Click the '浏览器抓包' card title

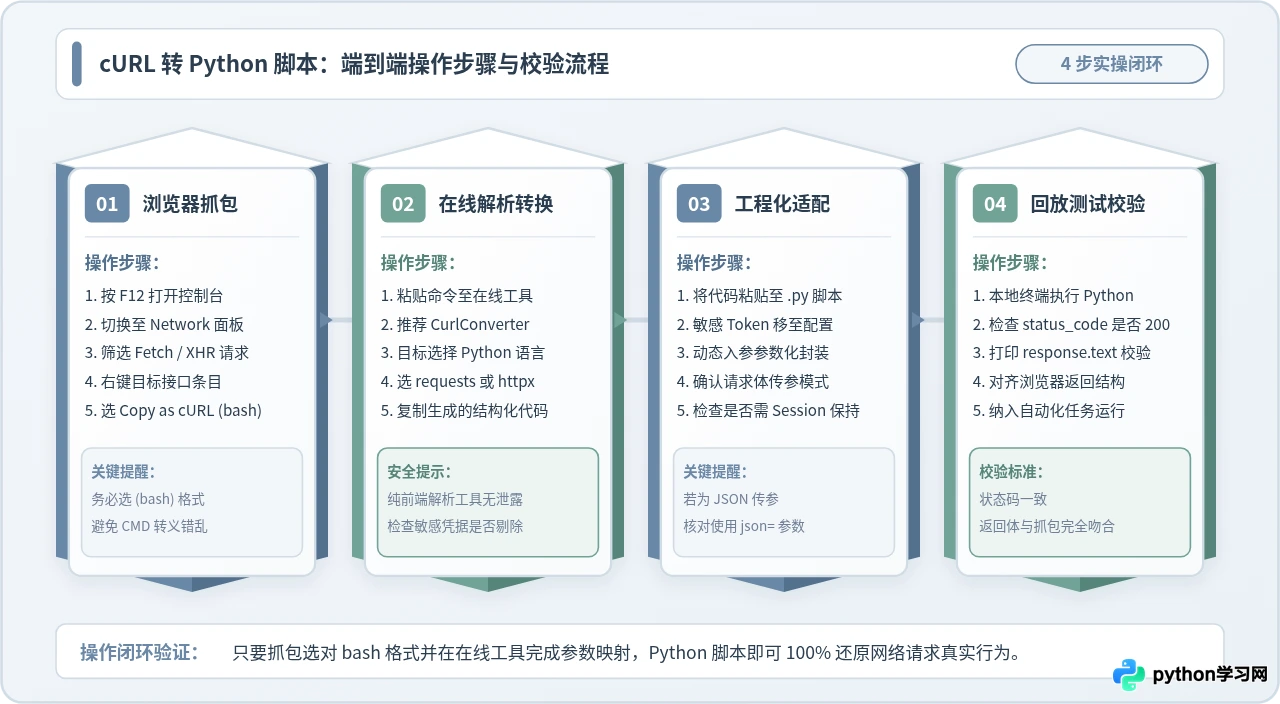click(190, 204)
